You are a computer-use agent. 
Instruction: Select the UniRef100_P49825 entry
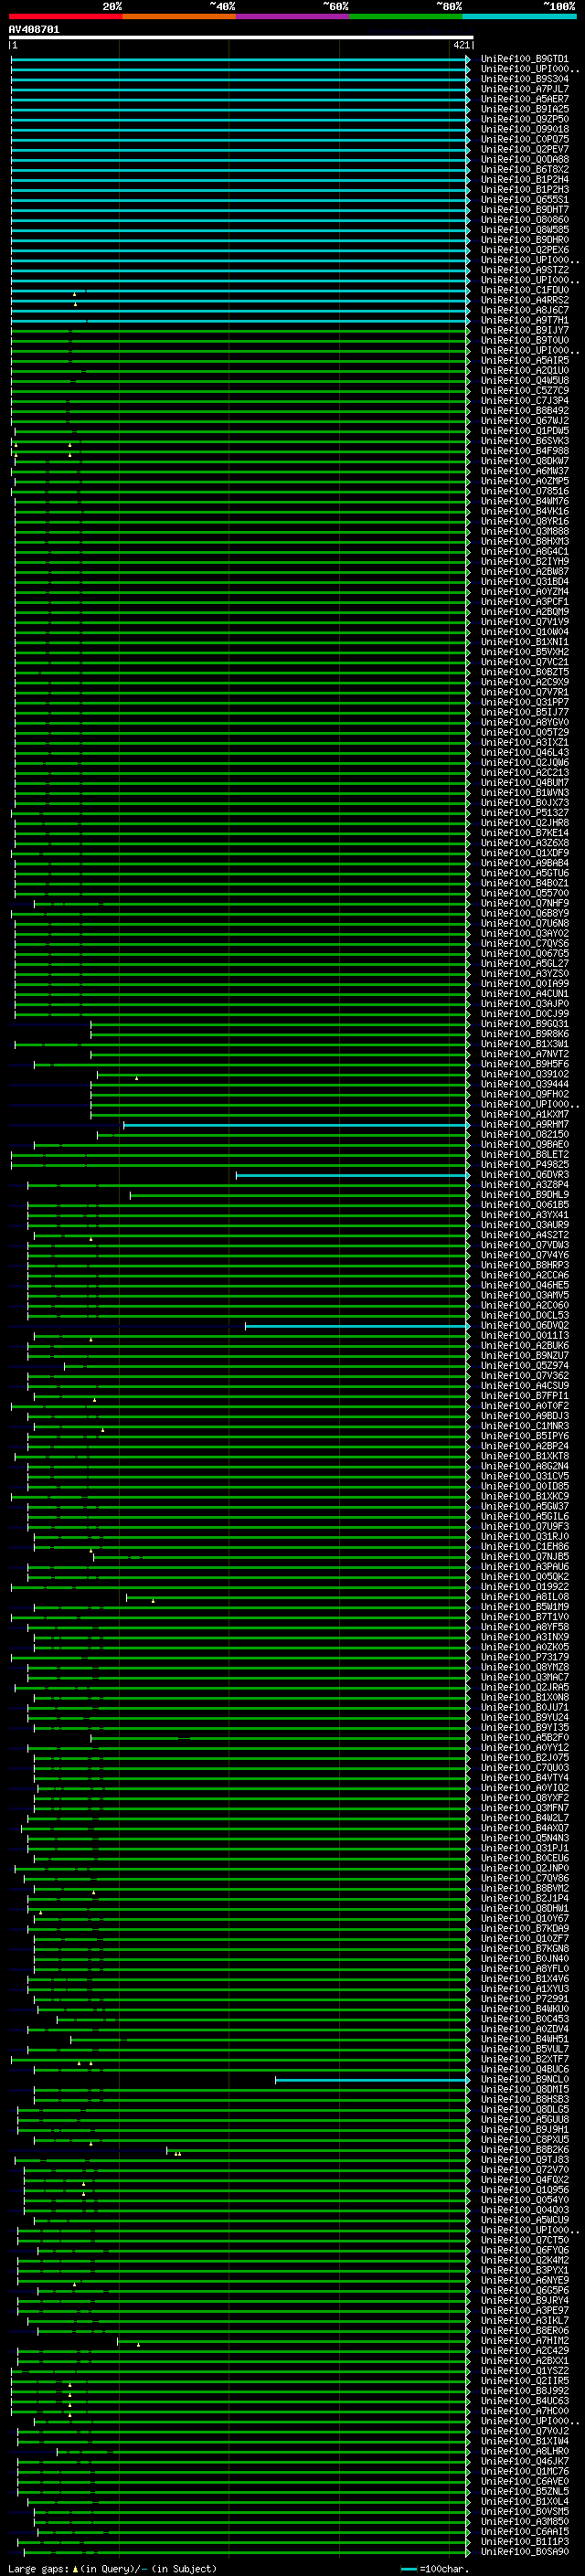pyautogui.click(x=525, y=1165)
